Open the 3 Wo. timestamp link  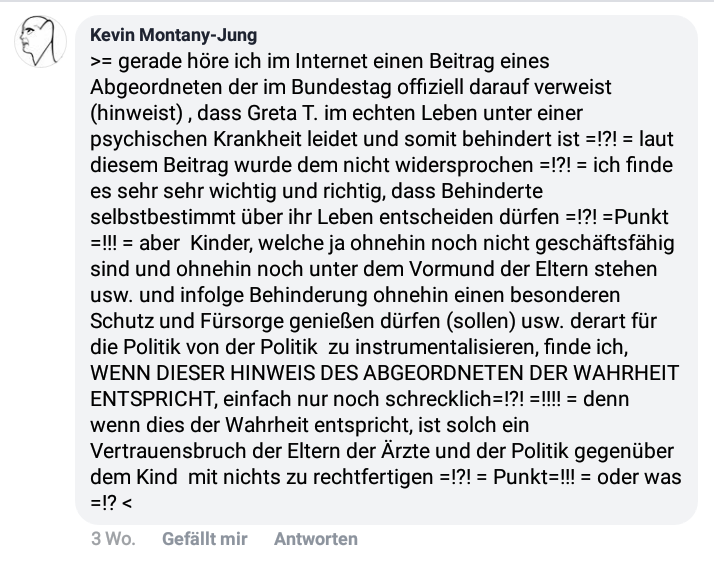coord(113,539)
